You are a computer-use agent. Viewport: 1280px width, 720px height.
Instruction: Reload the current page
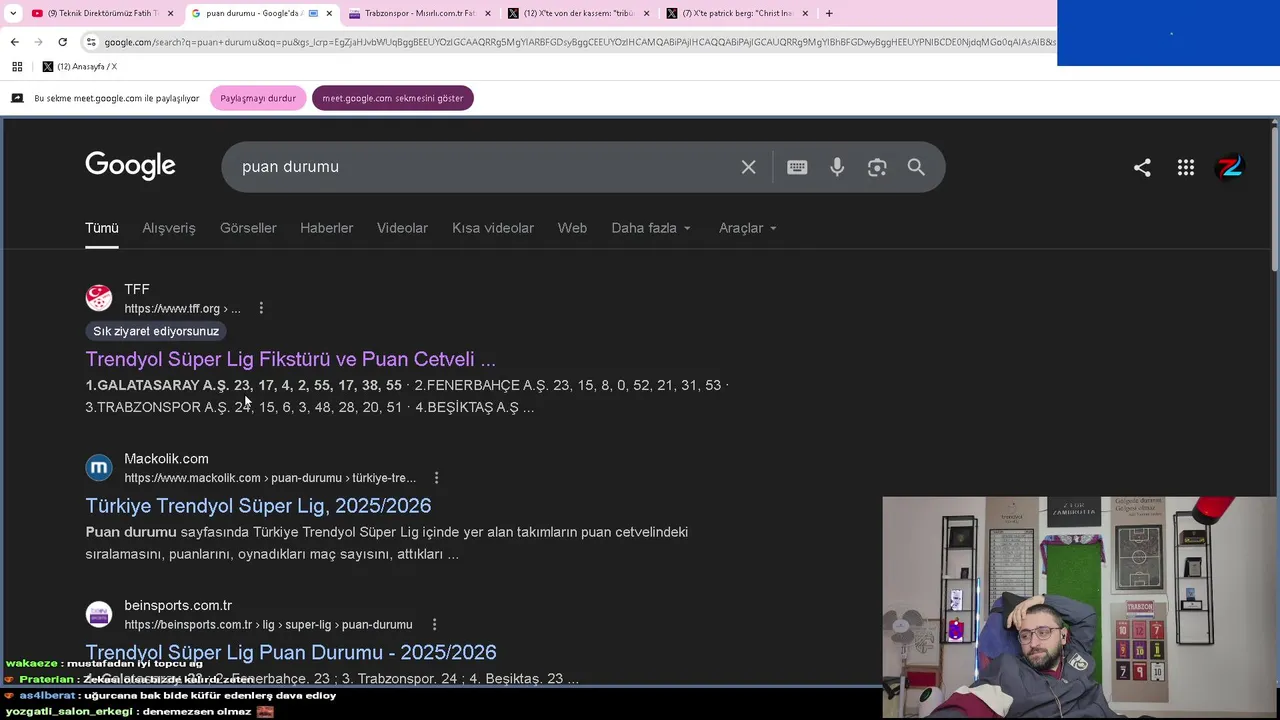(x=62, y=42)
